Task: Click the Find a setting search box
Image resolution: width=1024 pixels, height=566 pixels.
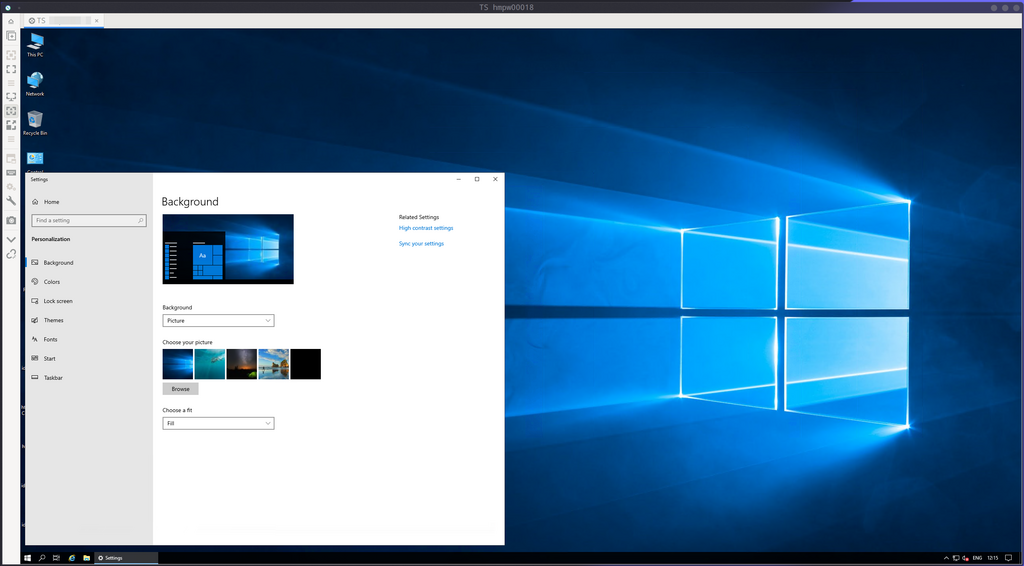Action: (89, 220)
